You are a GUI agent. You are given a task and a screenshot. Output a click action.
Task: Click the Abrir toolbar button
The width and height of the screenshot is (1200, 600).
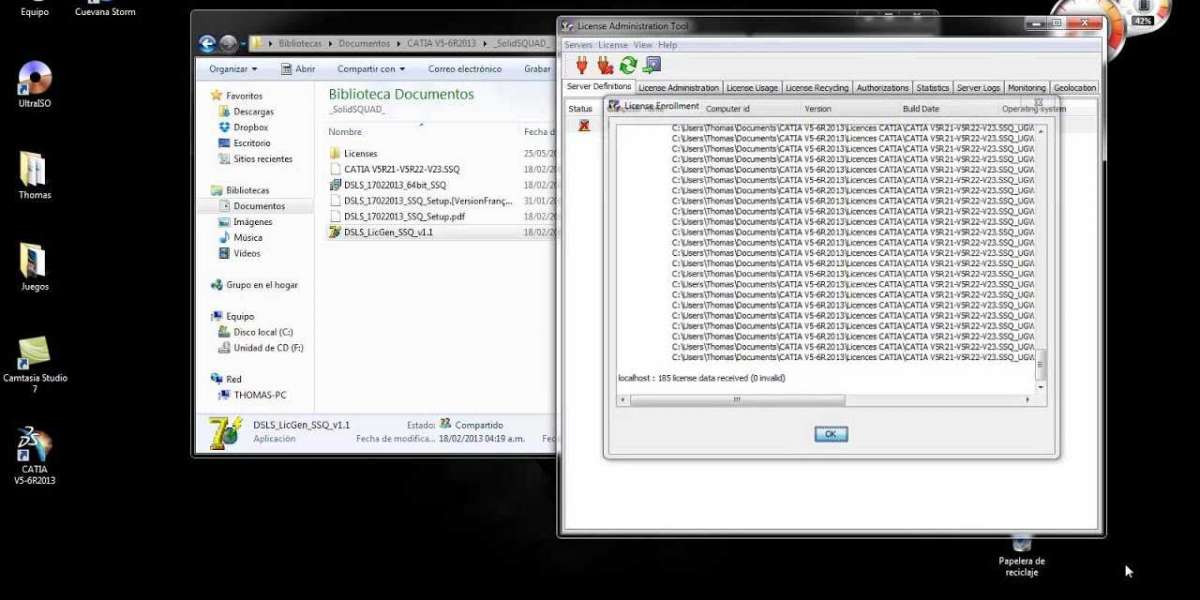click(298, 69)
